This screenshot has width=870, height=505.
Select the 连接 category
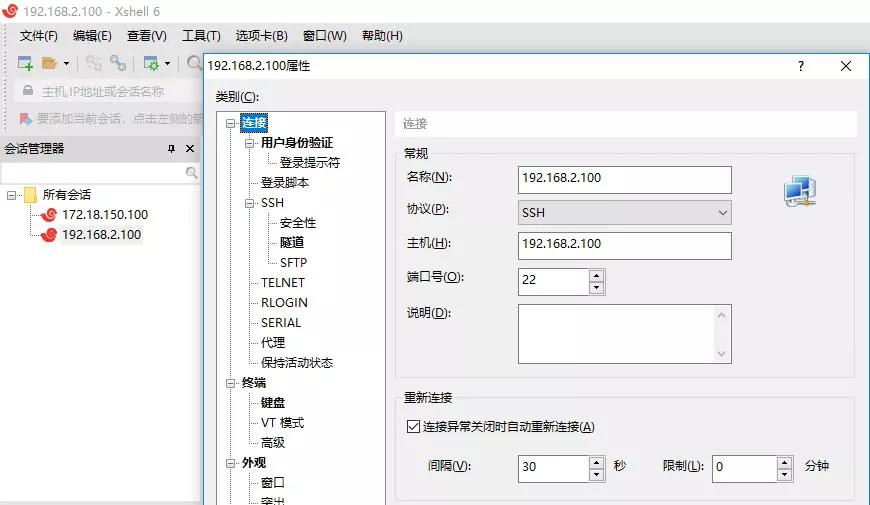coord(254,123)
